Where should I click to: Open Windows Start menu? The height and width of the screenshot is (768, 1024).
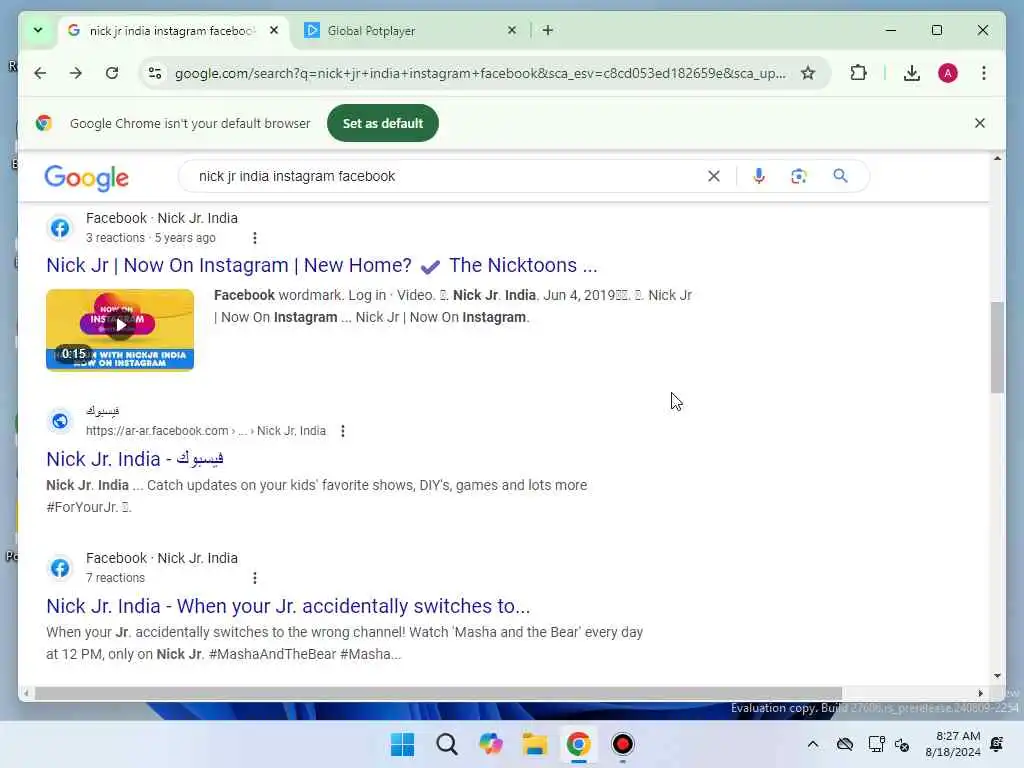pos(402,744)
